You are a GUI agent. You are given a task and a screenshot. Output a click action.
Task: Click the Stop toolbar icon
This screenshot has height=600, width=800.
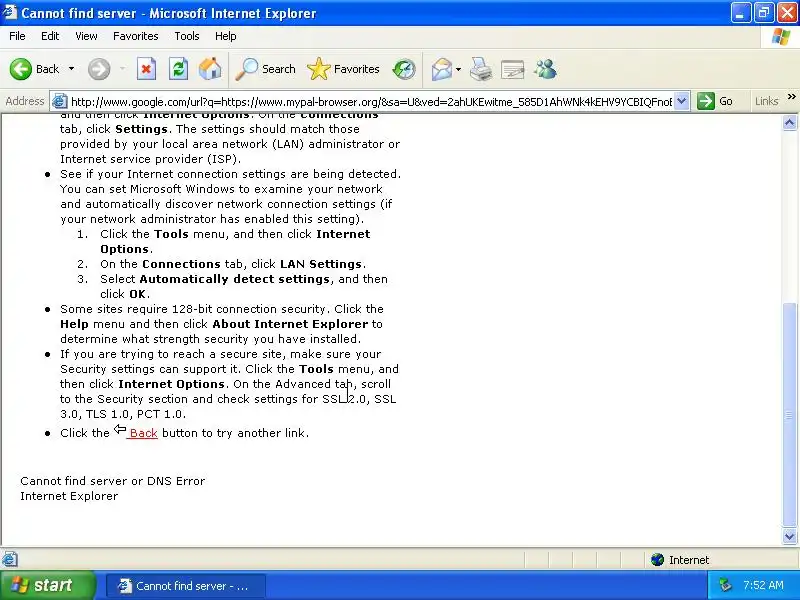coord(146,69)
